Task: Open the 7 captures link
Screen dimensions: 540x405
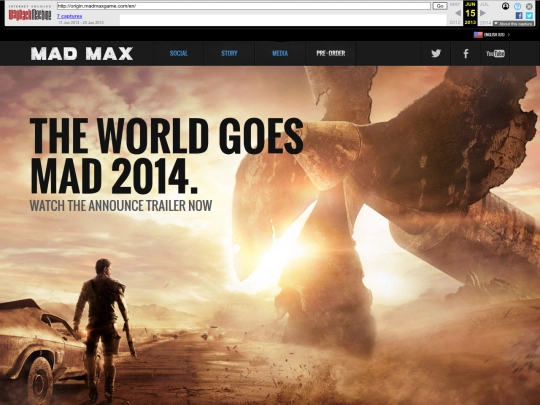Action: pyautogui.click(x=70, y=16)
